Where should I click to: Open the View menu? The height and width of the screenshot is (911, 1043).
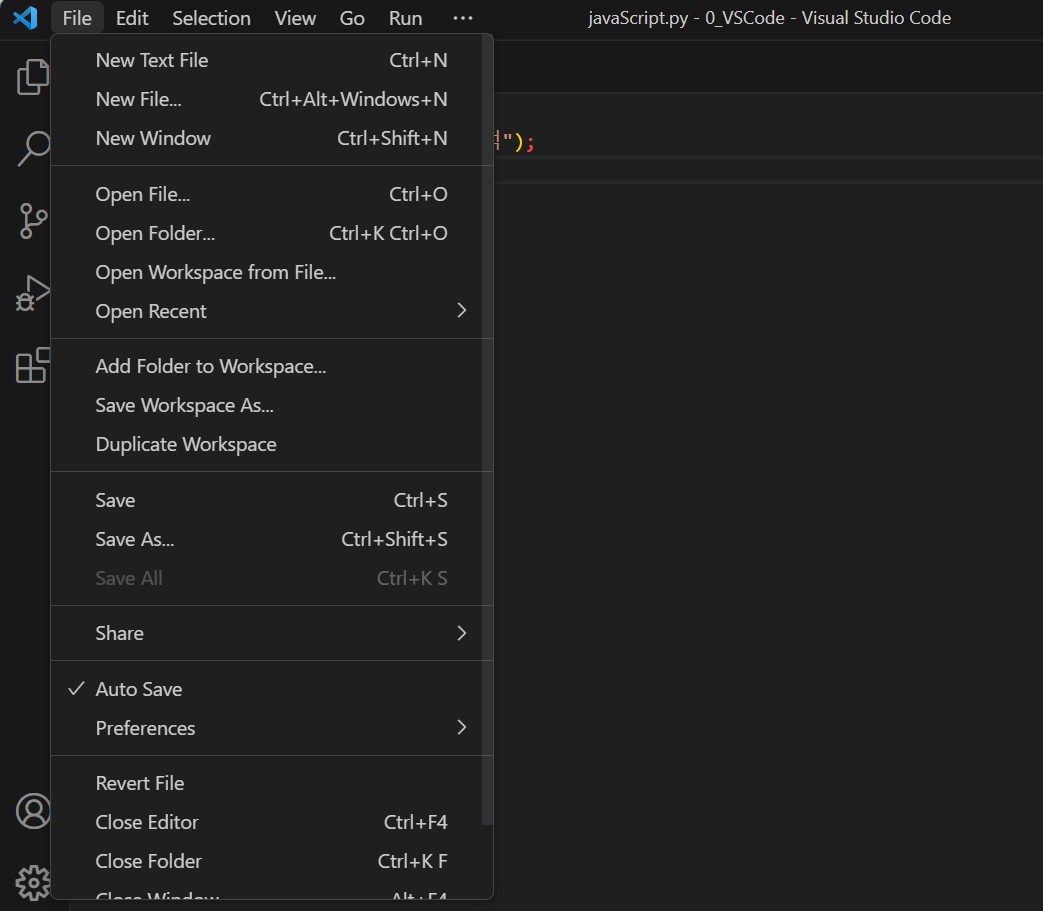(x=295, y=18)
